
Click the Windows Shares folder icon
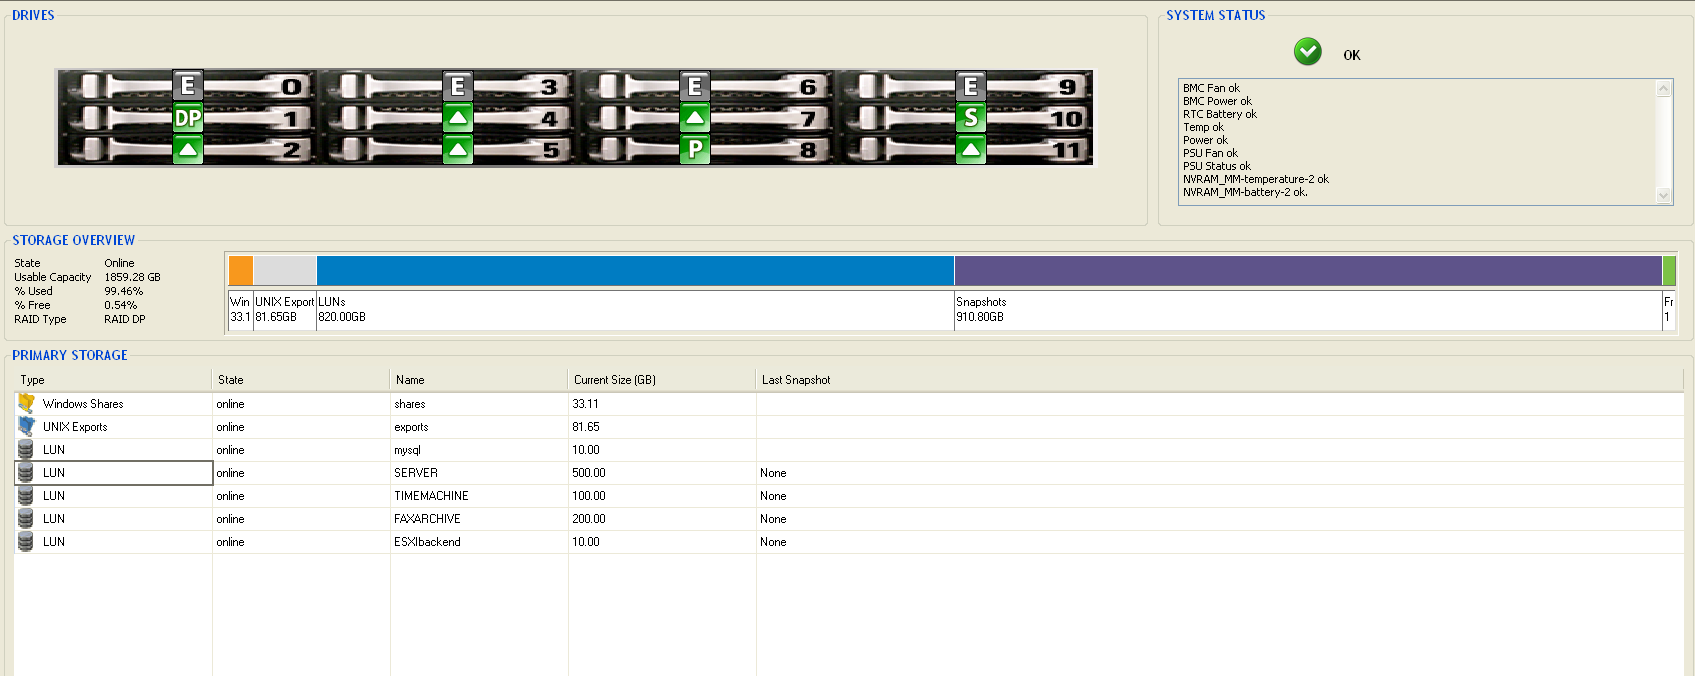(x=27, y=403)
